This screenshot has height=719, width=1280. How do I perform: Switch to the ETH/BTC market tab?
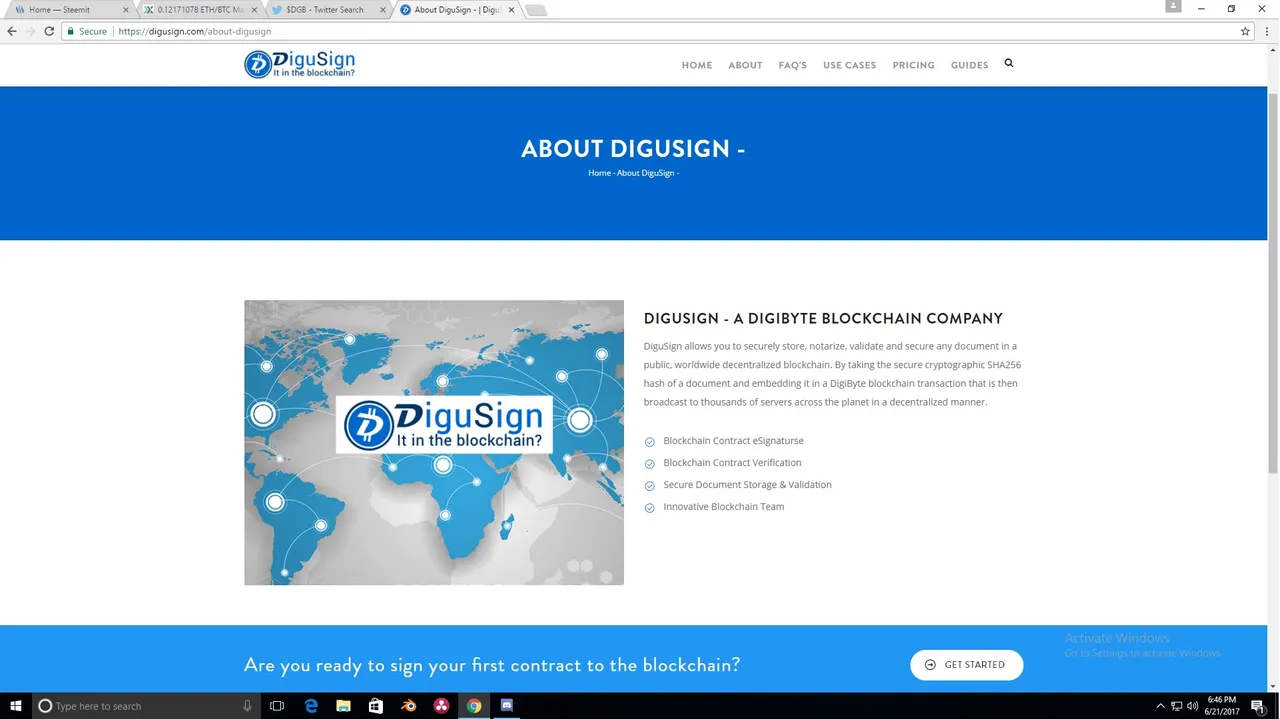pyautogui.click(x=196, y=10)
